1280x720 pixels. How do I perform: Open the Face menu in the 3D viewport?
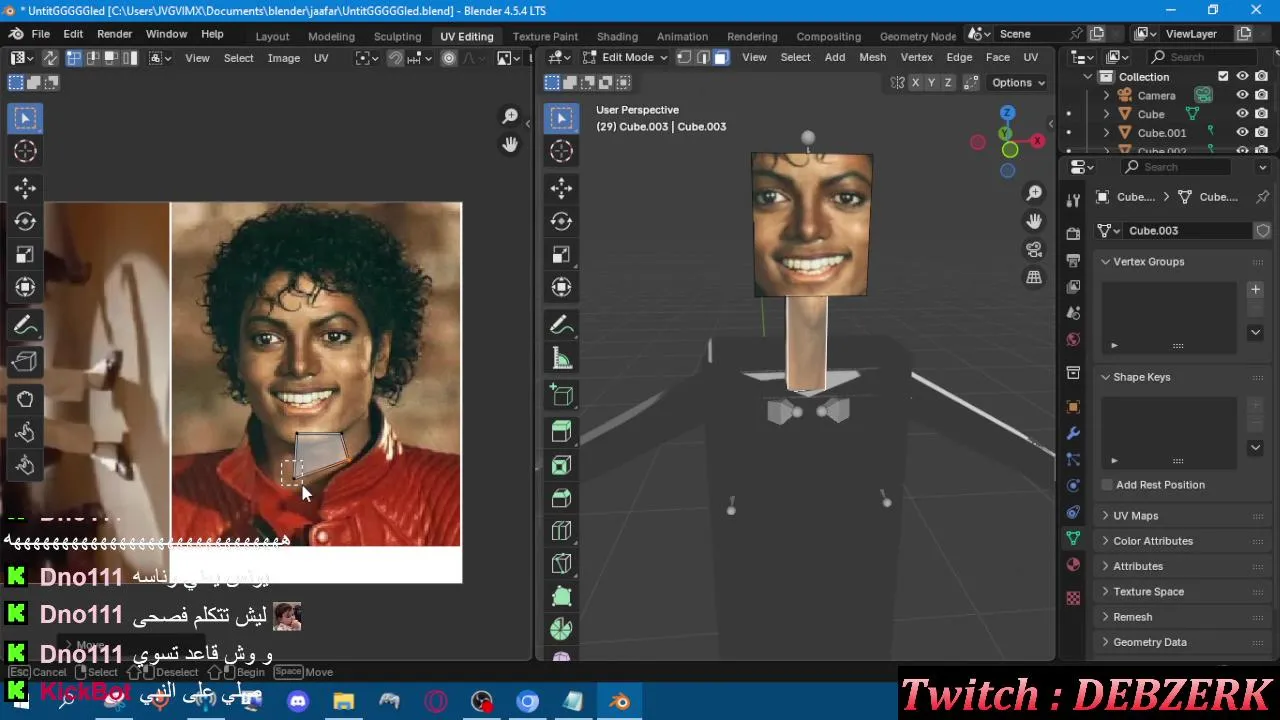[997, 57]
